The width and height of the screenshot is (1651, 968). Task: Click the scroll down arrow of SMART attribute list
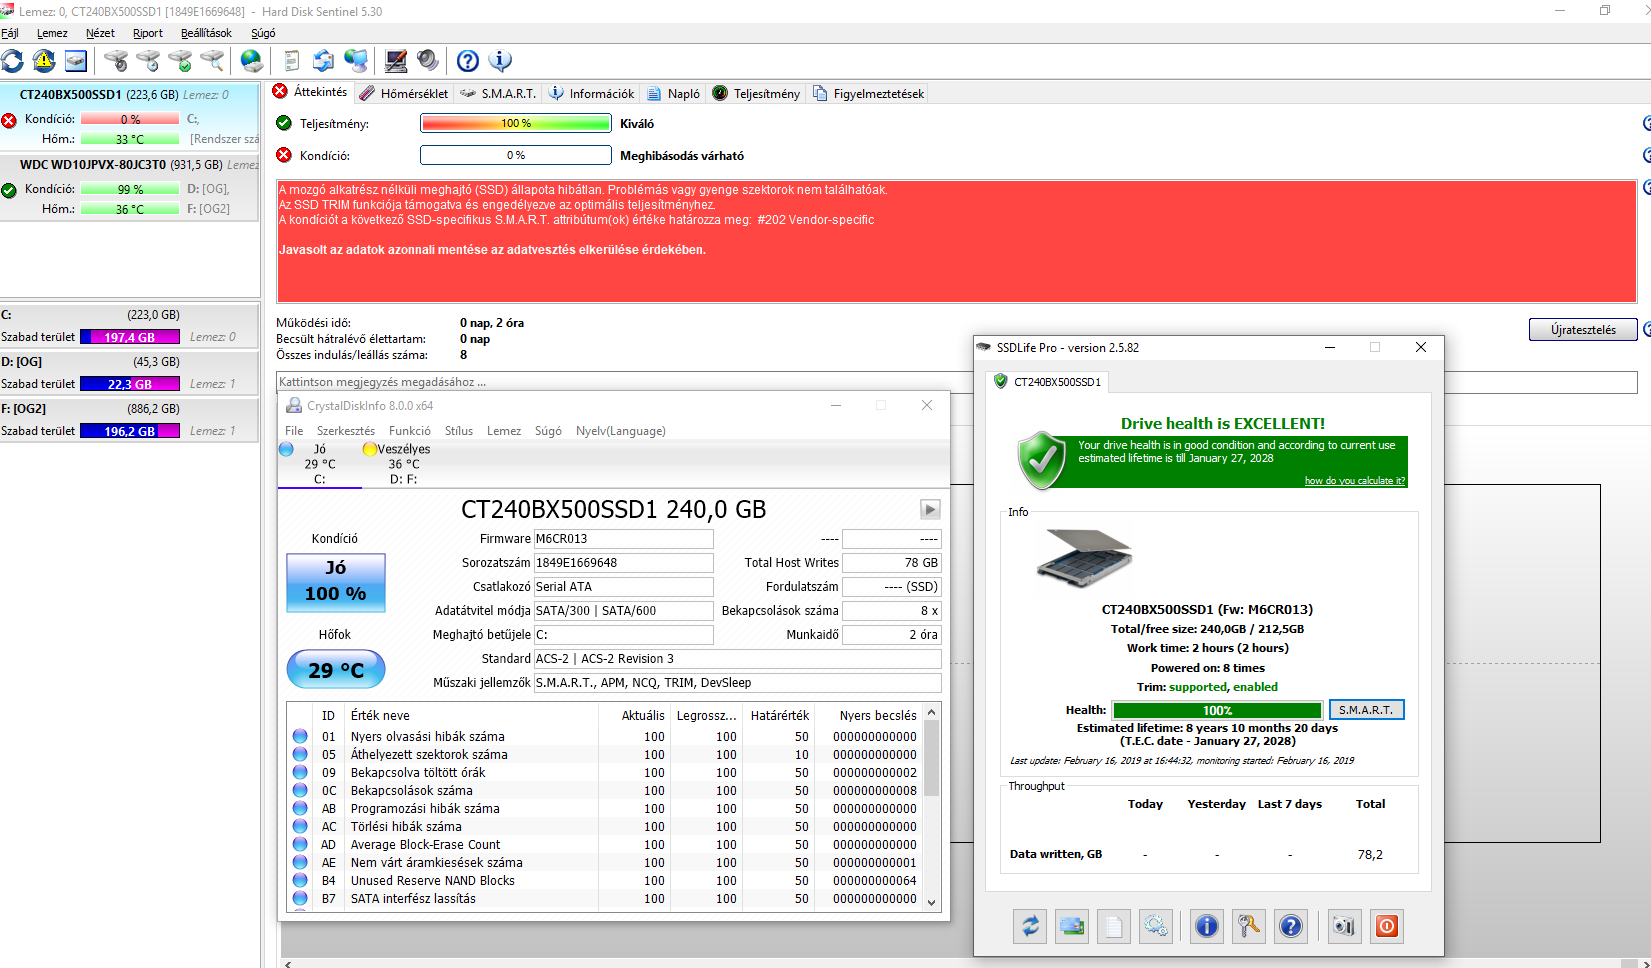tap(932, 902)
